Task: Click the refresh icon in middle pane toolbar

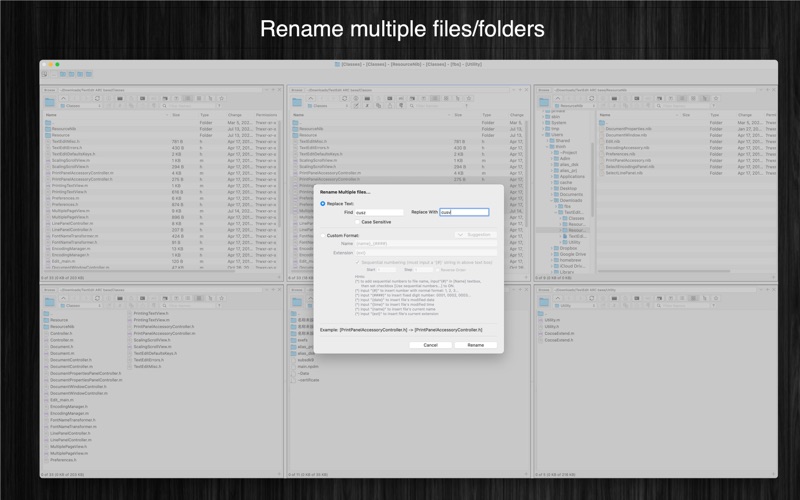Action: click(x=344, y=98)
